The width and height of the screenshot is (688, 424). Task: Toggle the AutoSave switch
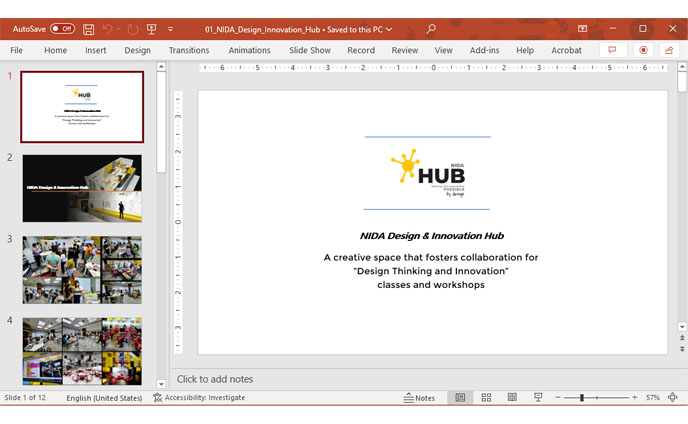point(62,29)
